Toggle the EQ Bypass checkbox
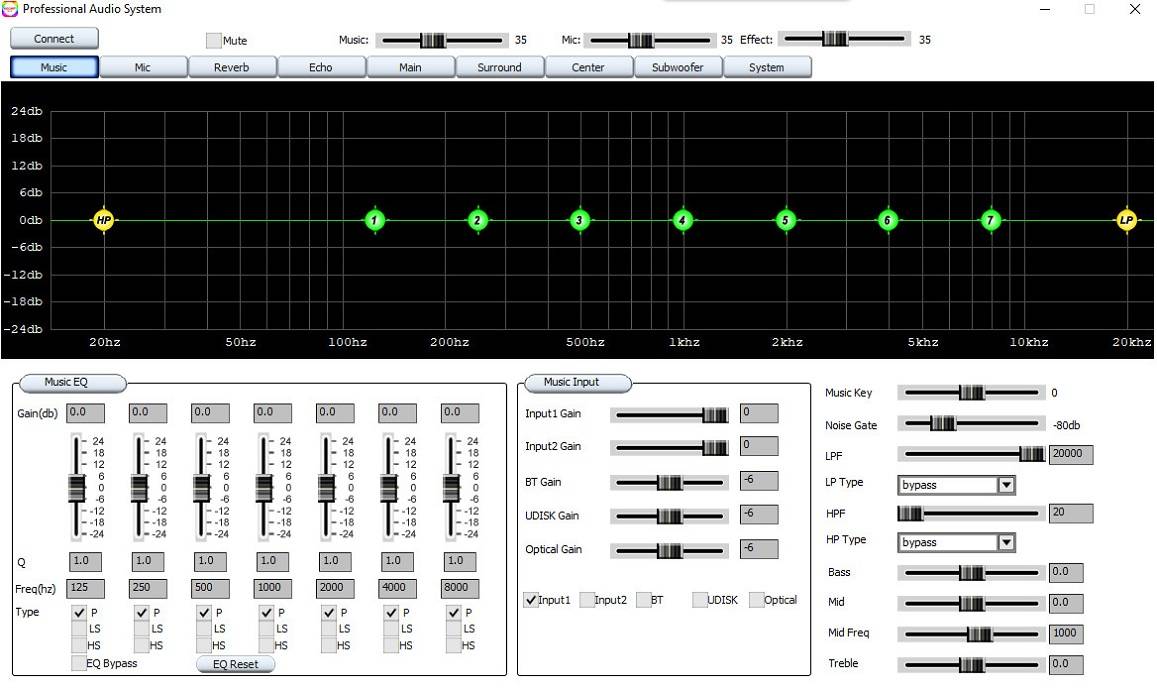This screenshot has height=691, width=1157. (78, 663)
